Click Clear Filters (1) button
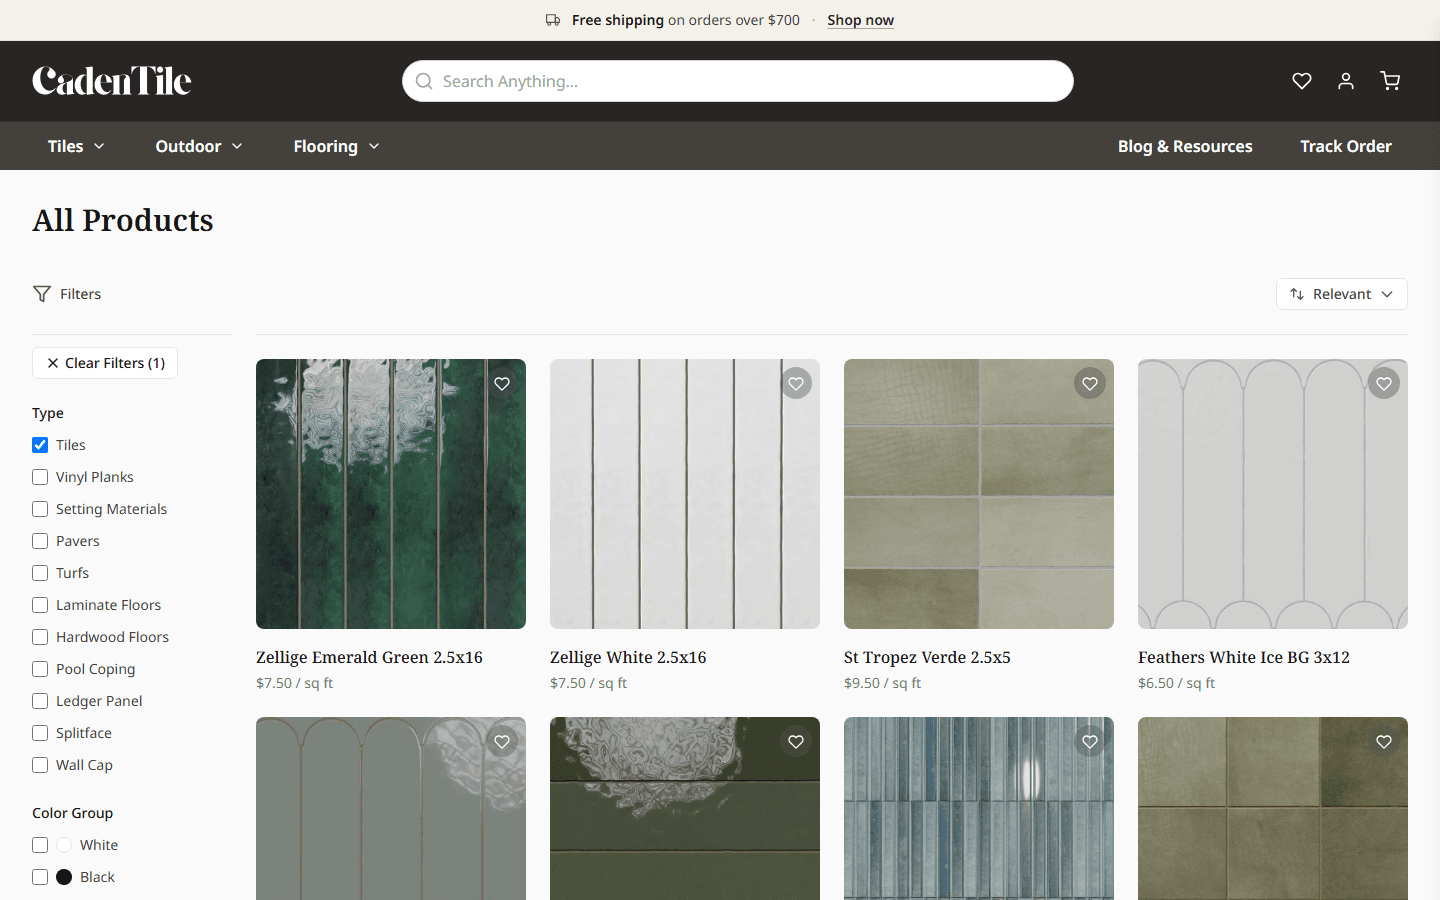This screenshot has height=900, width=1440. coord(105,363)
